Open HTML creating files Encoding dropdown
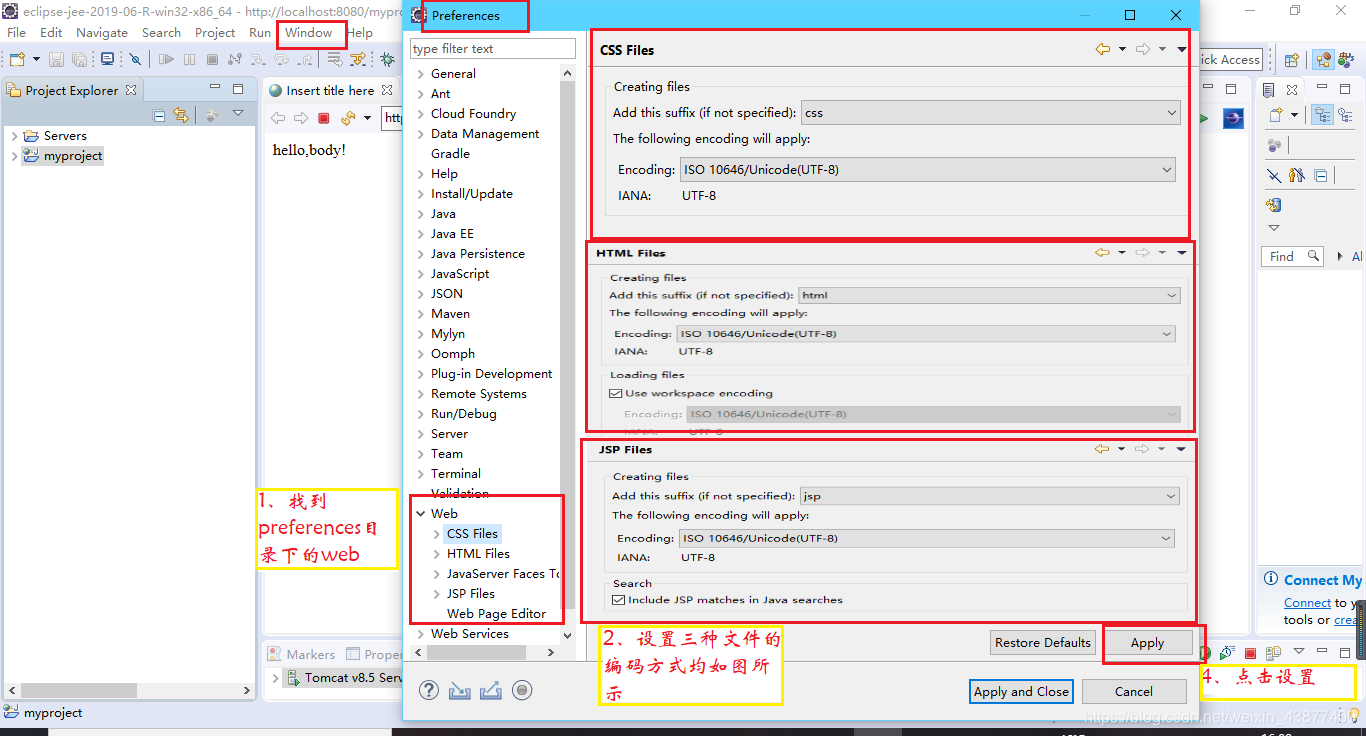The image size is (1366, 736). coord(926,334)
